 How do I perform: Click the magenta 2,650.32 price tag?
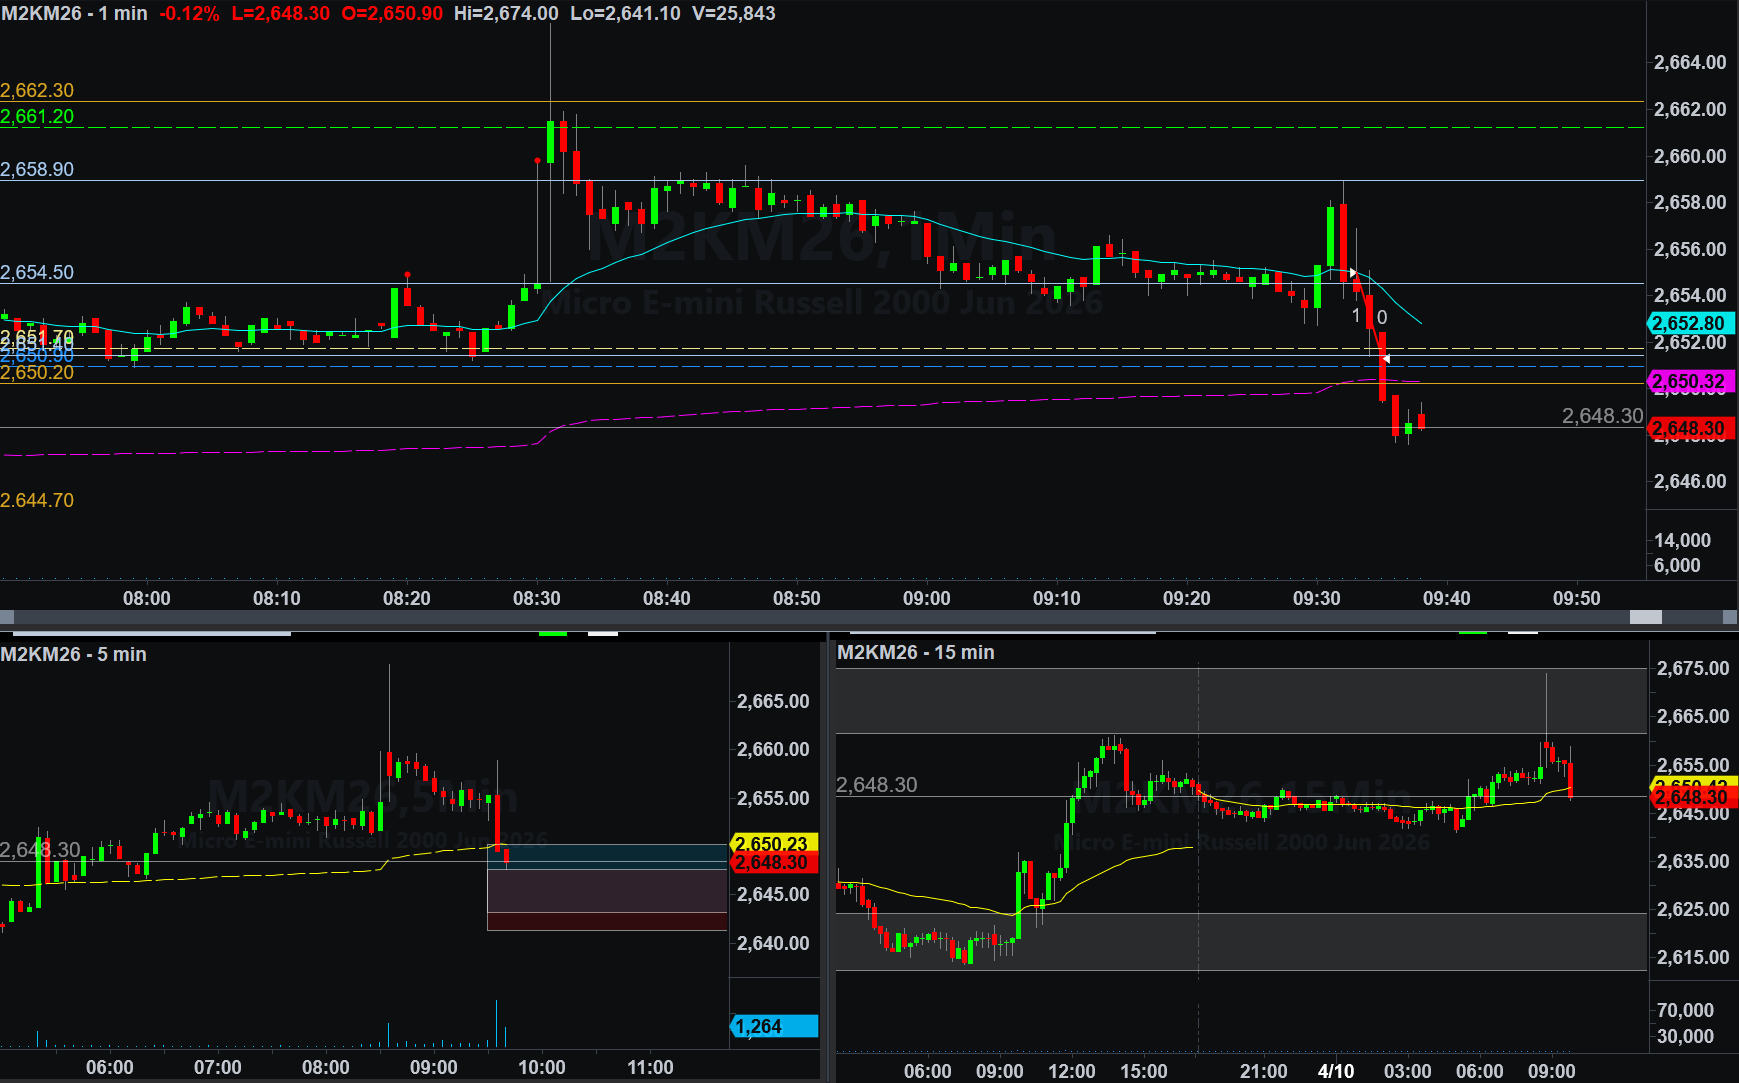tap(1689, 381)
